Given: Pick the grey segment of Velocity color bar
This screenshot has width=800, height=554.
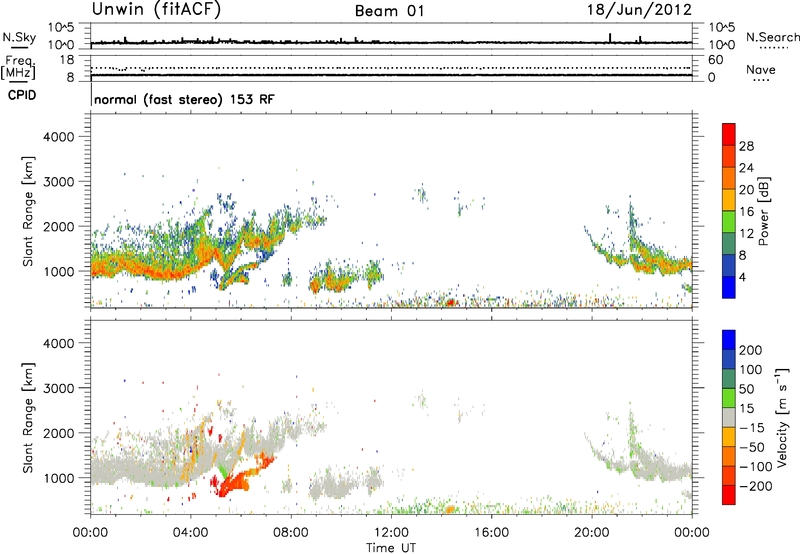Looking at the screenshot, I should click(729, 417).
